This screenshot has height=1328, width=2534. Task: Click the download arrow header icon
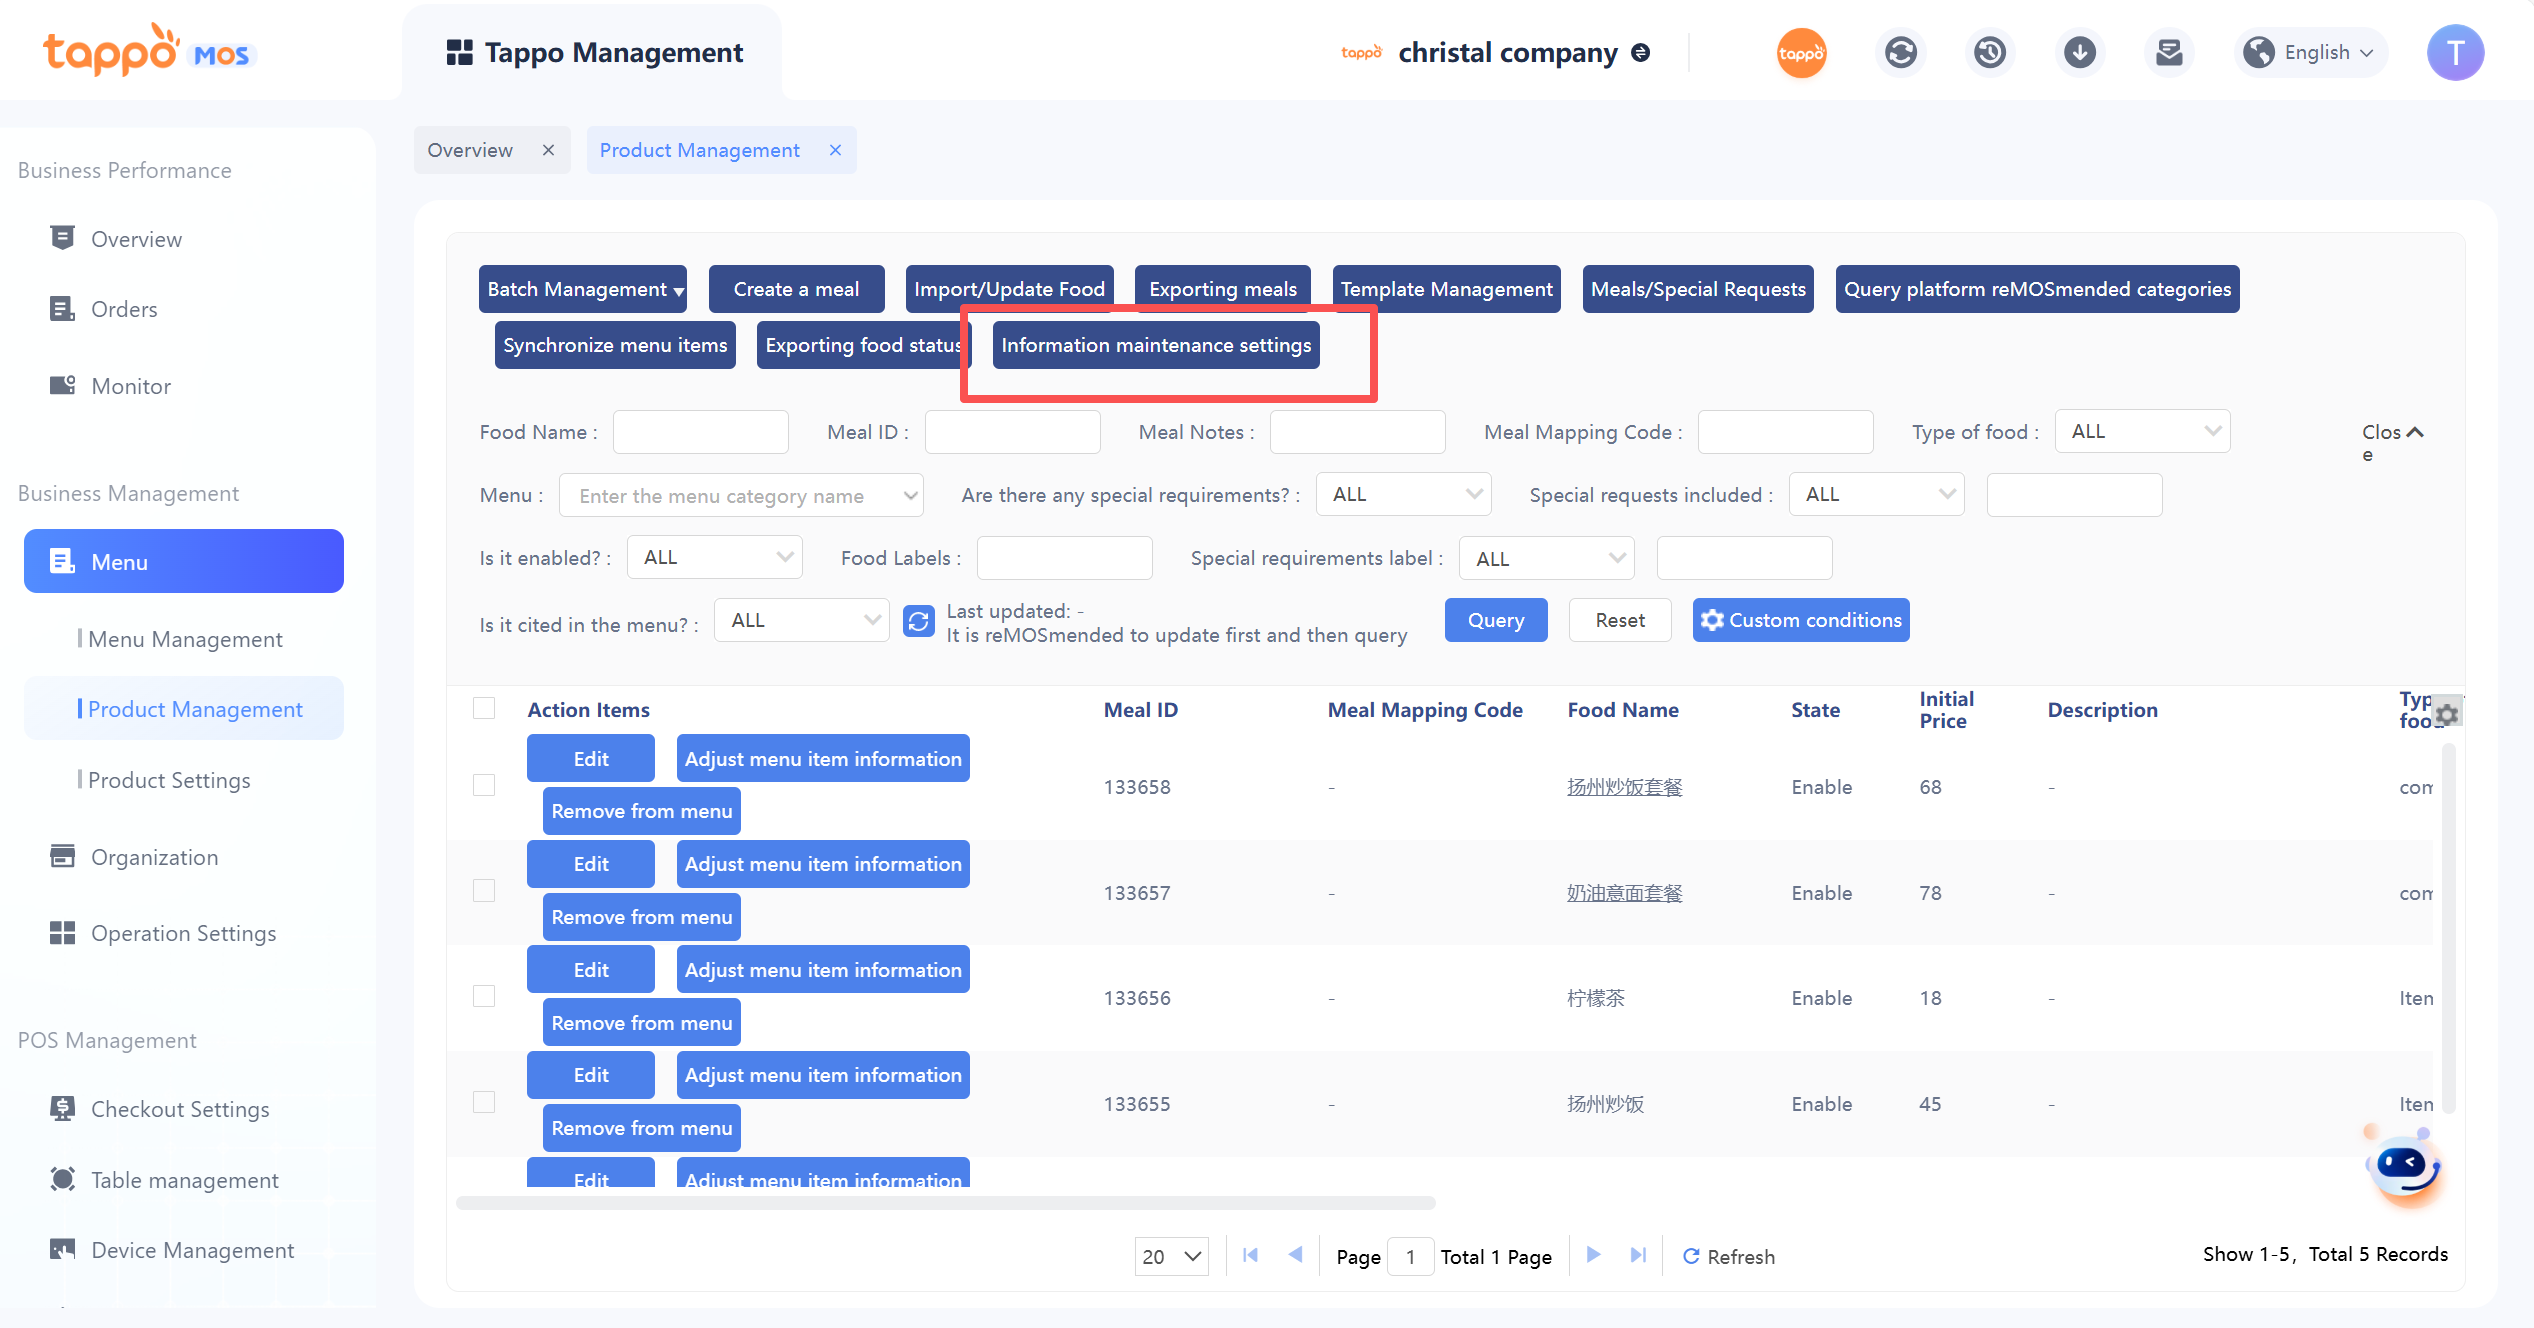tap(2079, 53)
